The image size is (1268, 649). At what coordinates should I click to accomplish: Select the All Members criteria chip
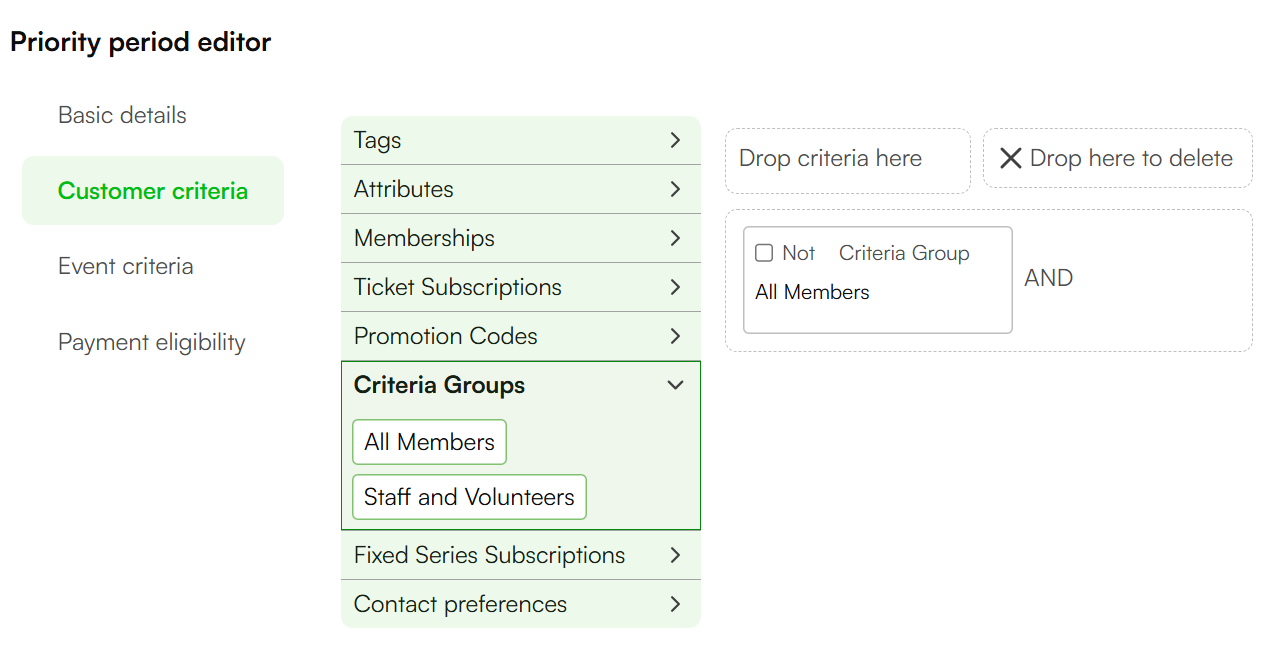tap(430, 442)
